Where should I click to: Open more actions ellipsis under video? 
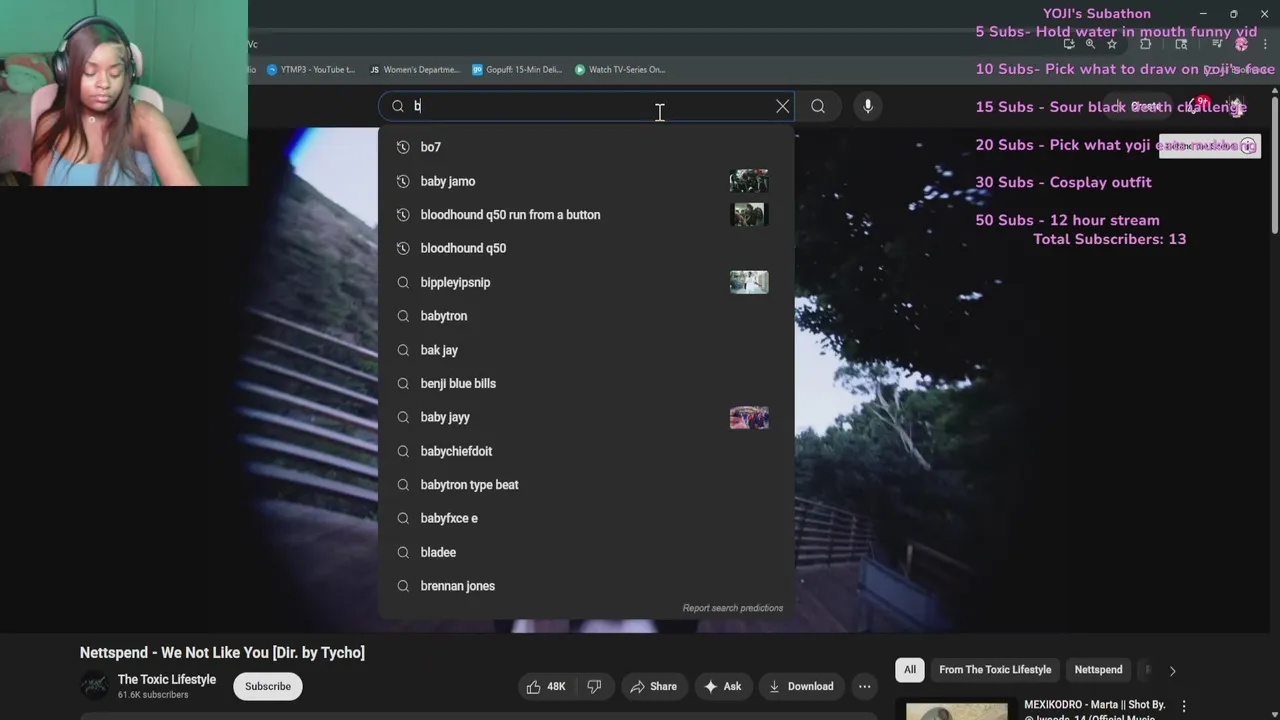[865, 686]
